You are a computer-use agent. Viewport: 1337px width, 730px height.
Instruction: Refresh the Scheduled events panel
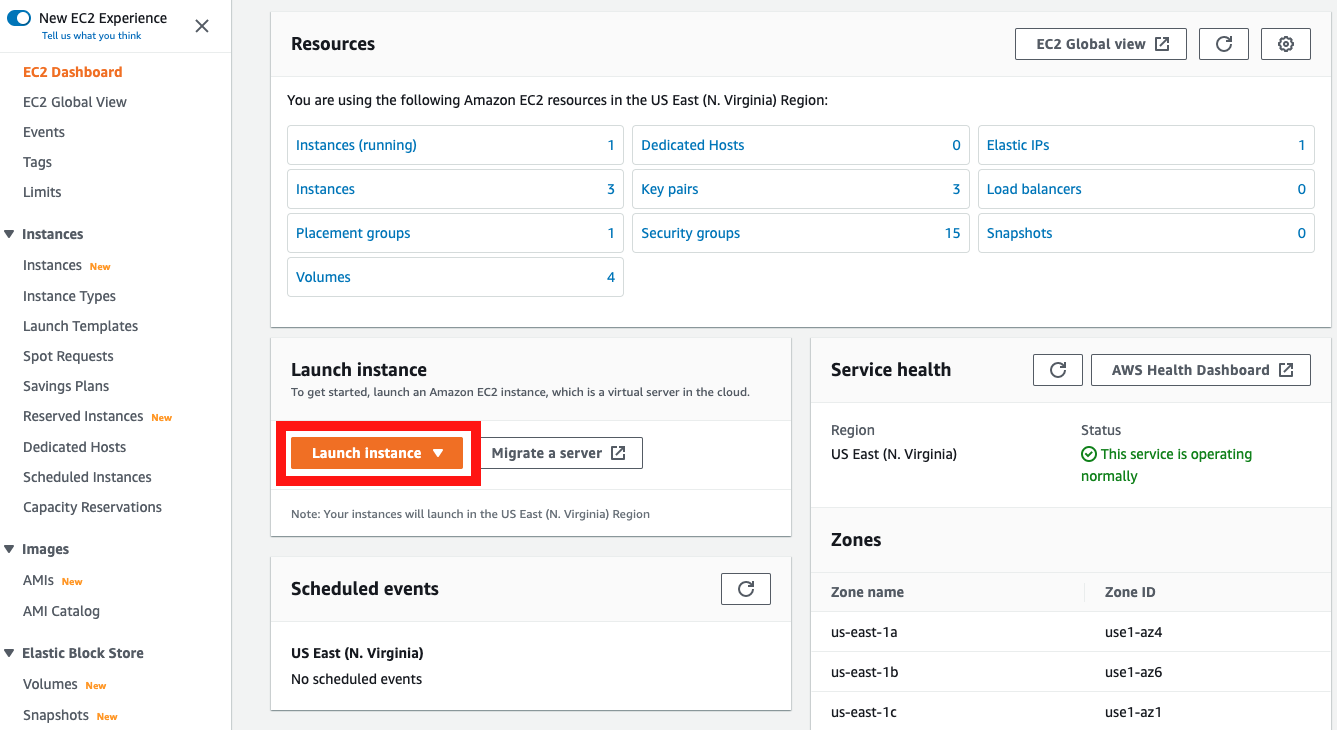click(x=746, y=589)
